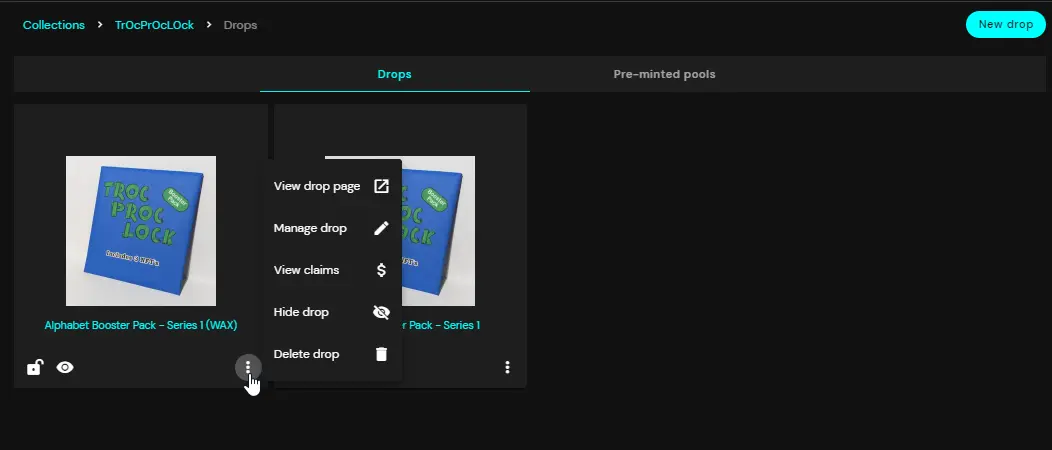Click the pencil icon beside Manage drop

point(381,228)
